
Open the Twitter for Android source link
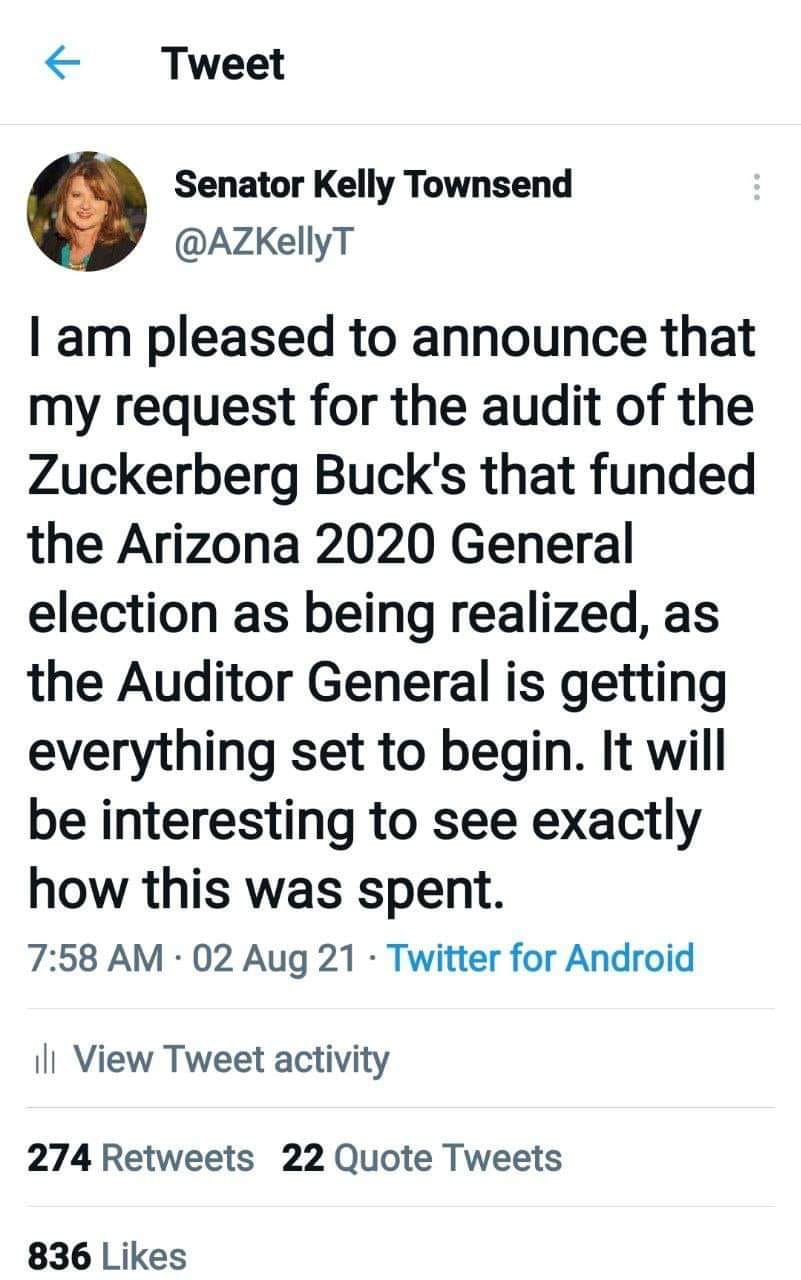(540, 958)
